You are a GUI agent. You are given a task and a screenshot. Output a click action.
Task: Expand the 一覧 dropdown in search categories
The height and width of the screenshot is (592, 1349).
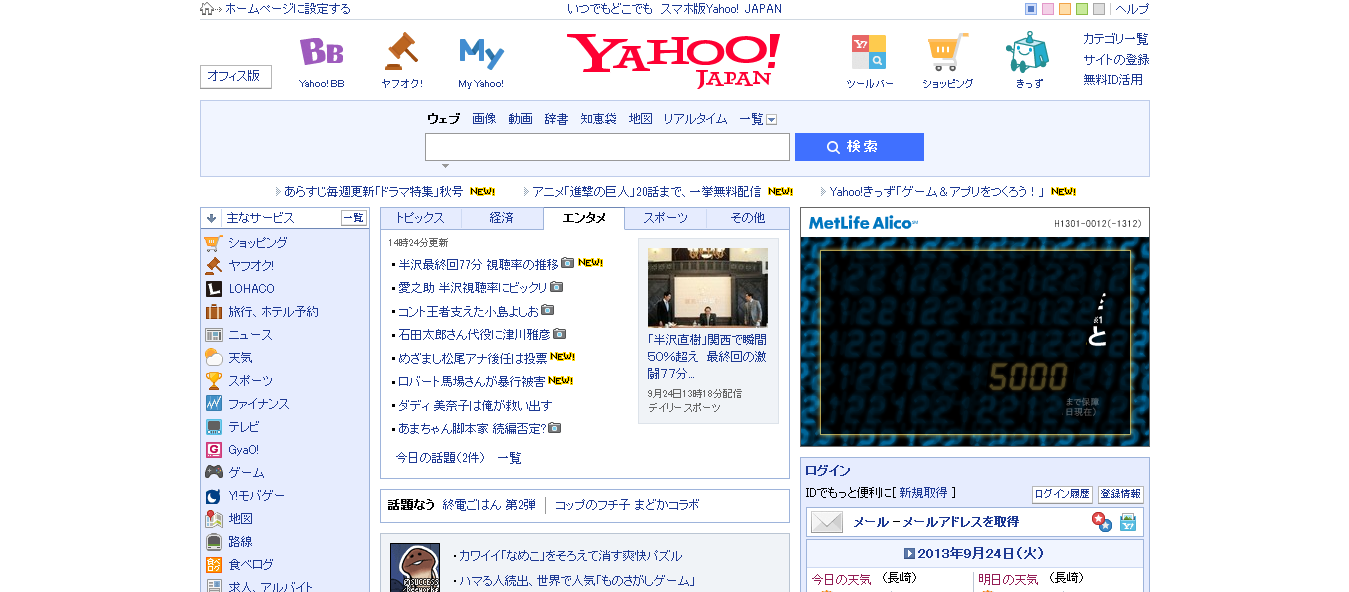click(772, 120)
